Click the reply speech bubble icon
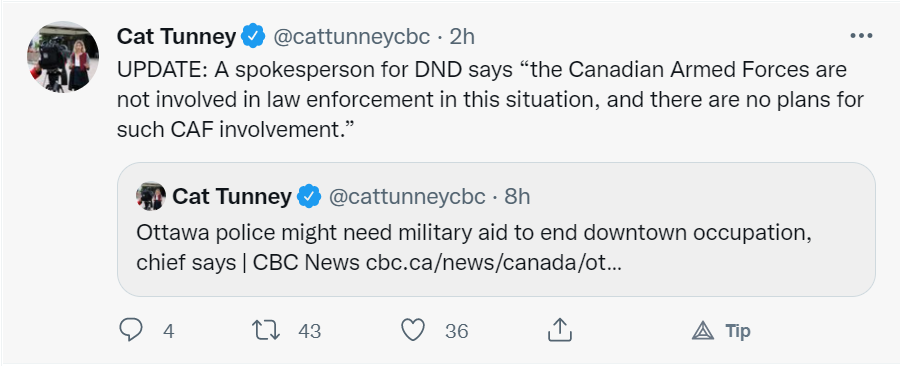The image size is (900, 366). pos(131,330)
